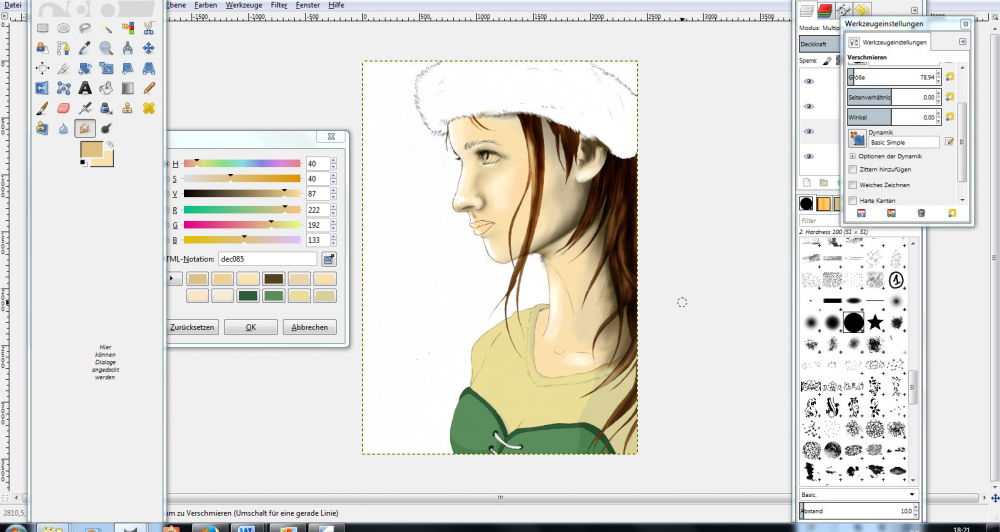Delete saved tool preset trash icon

921,213
